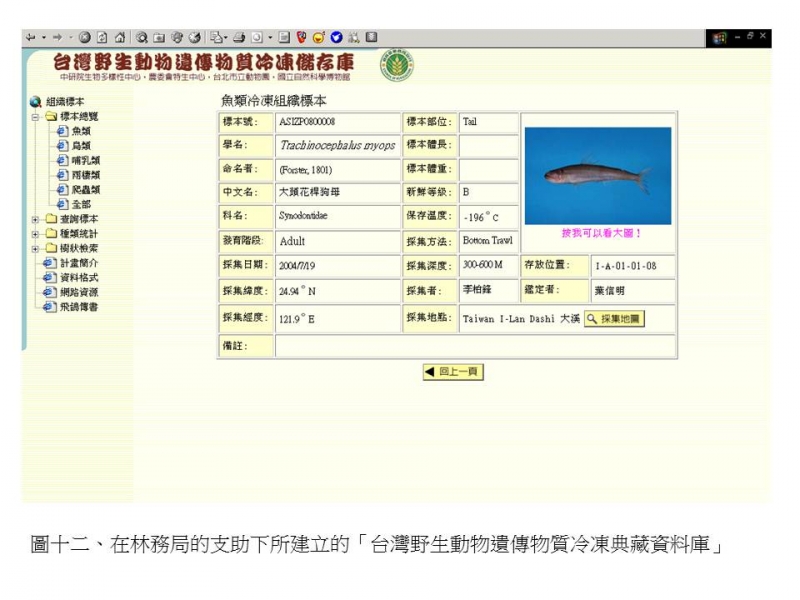Click the Mail envelope toolbar icon
This screenshot has height=600, width=800.
point(216,37)
